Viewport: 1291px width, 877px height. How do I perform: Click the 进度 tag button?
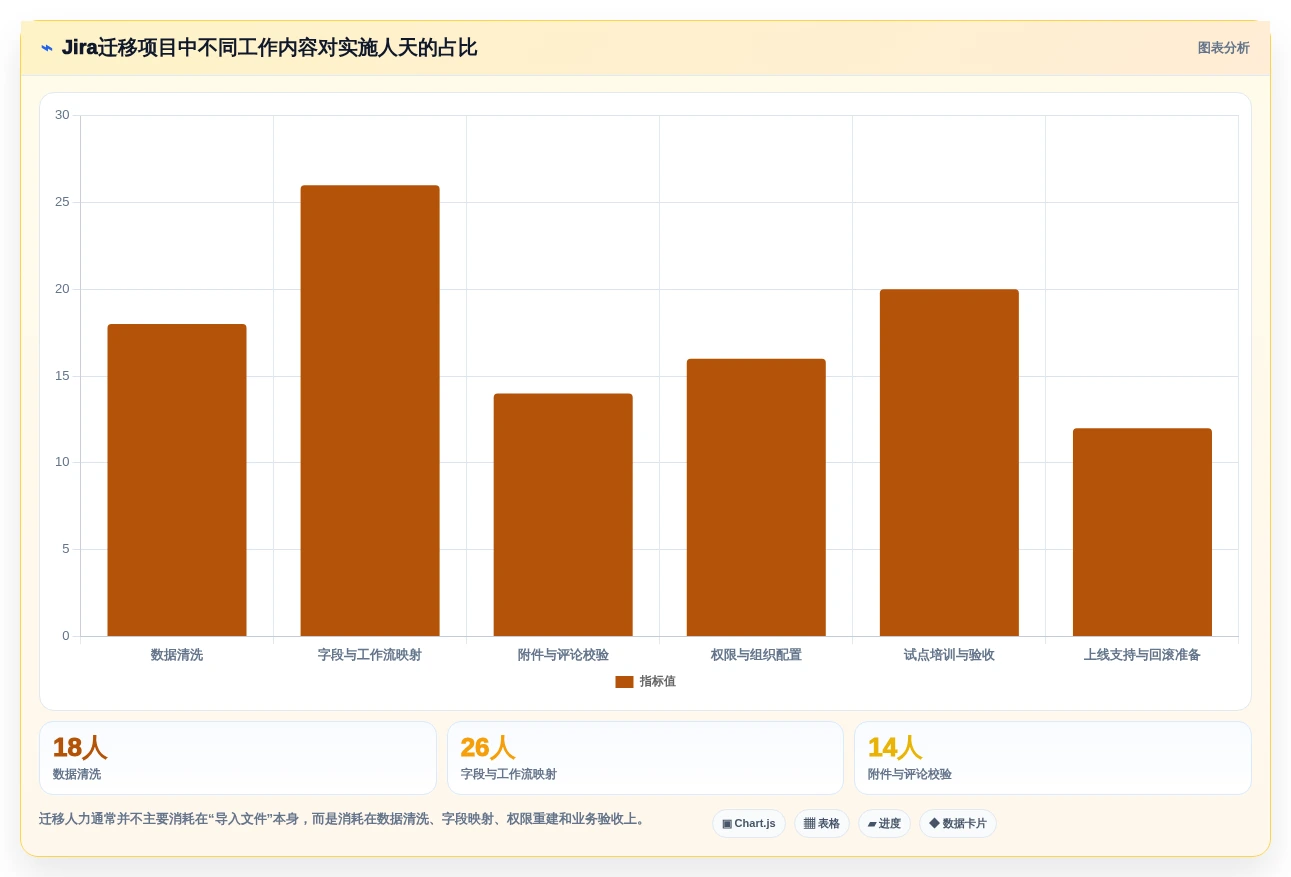click(x=884, y=824)
